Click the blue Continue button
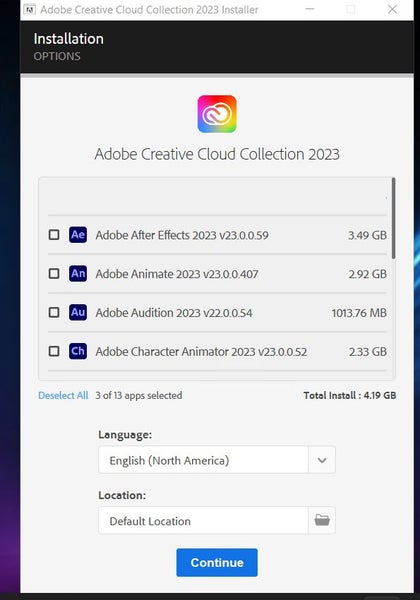This screenshot has height=600, width=420. coord(217,562)
